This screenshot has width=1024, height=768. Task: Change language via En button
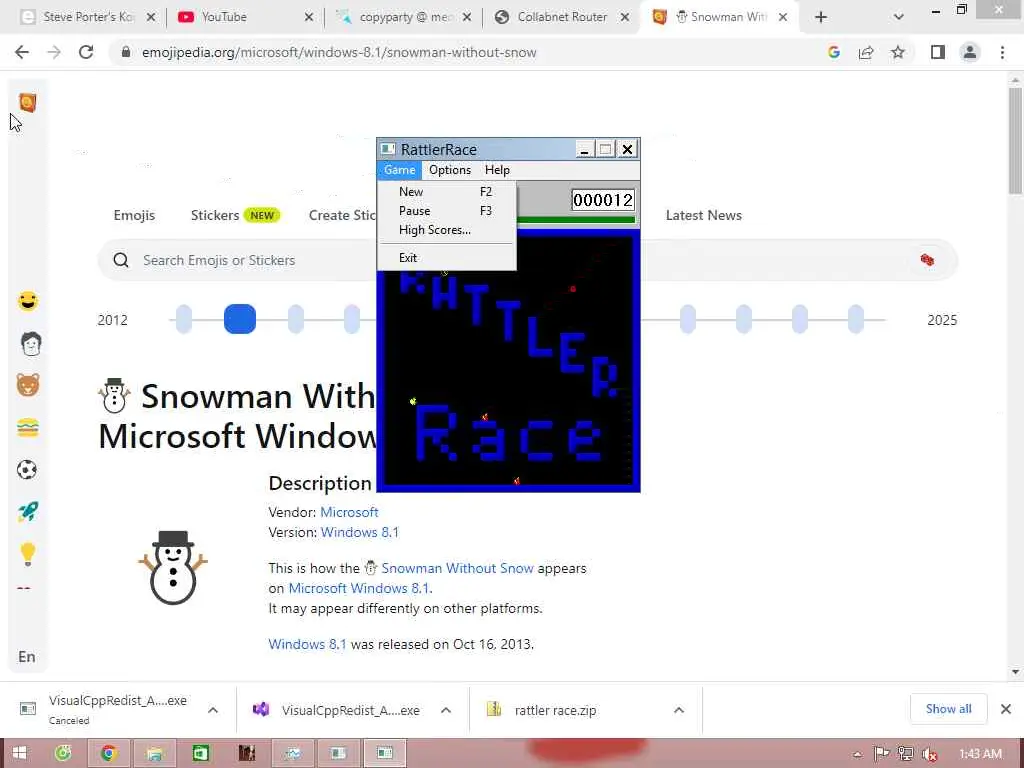tap(27, 657)
